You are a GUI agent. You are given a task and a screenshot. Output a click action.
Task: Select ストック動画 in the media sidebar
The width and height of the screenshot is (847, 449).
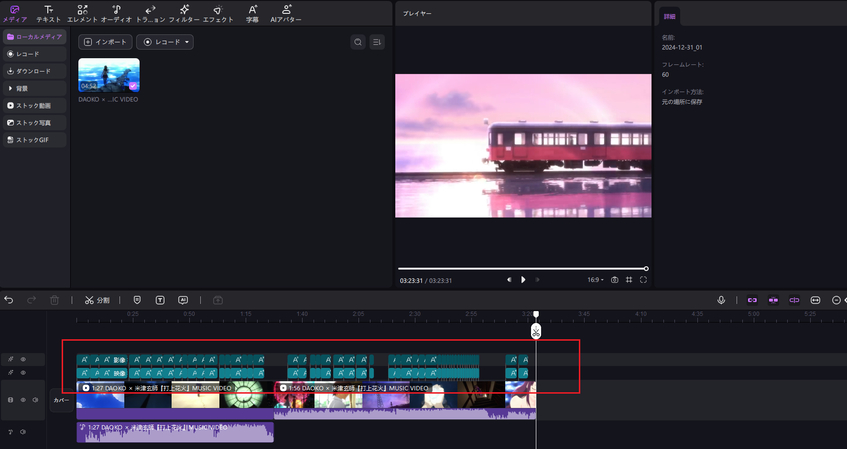[x=35, y=105]
